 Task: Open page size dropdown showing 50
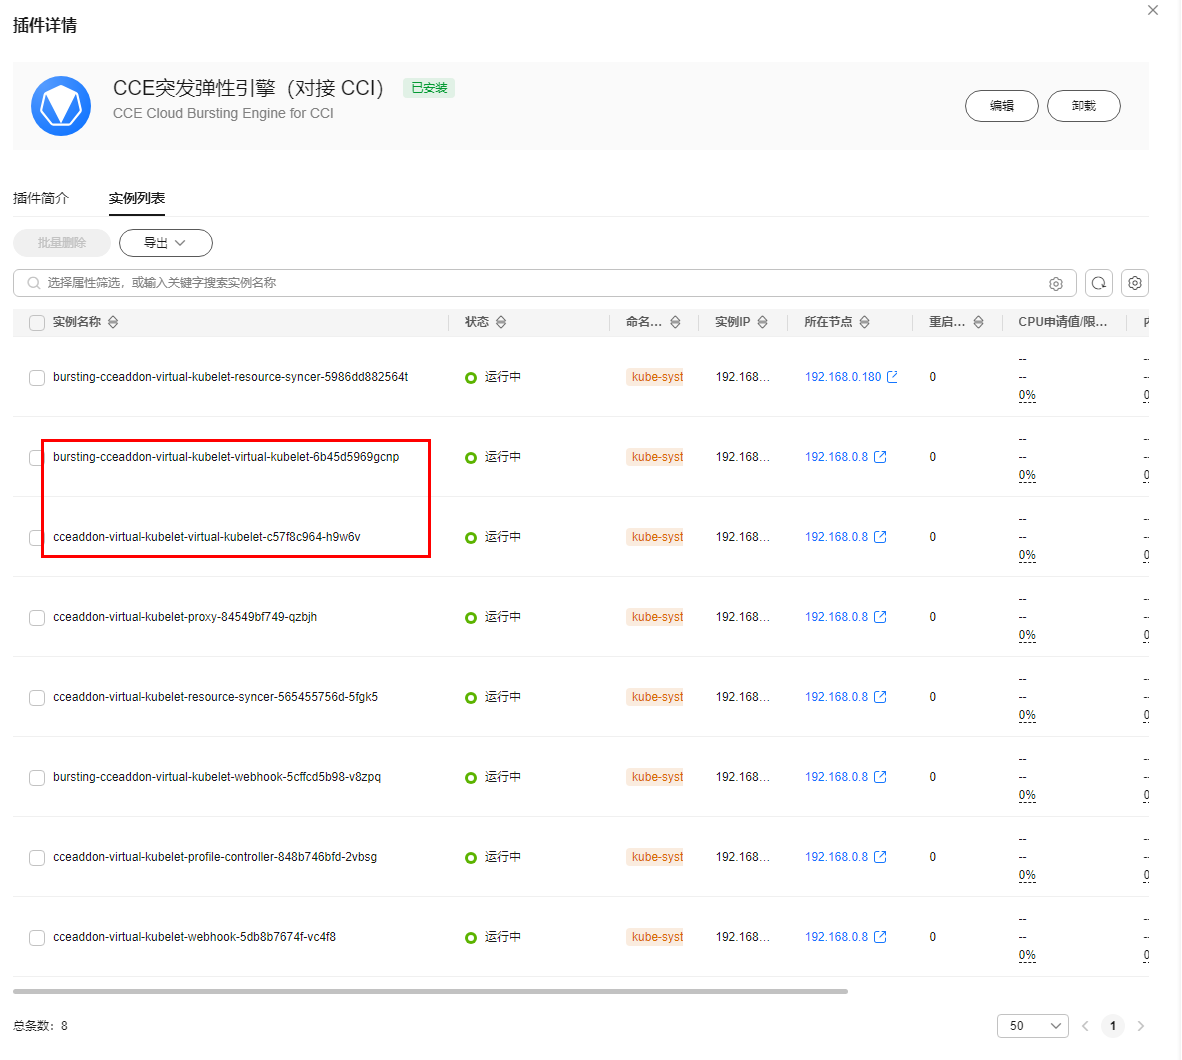(x=1033, y=1025)
